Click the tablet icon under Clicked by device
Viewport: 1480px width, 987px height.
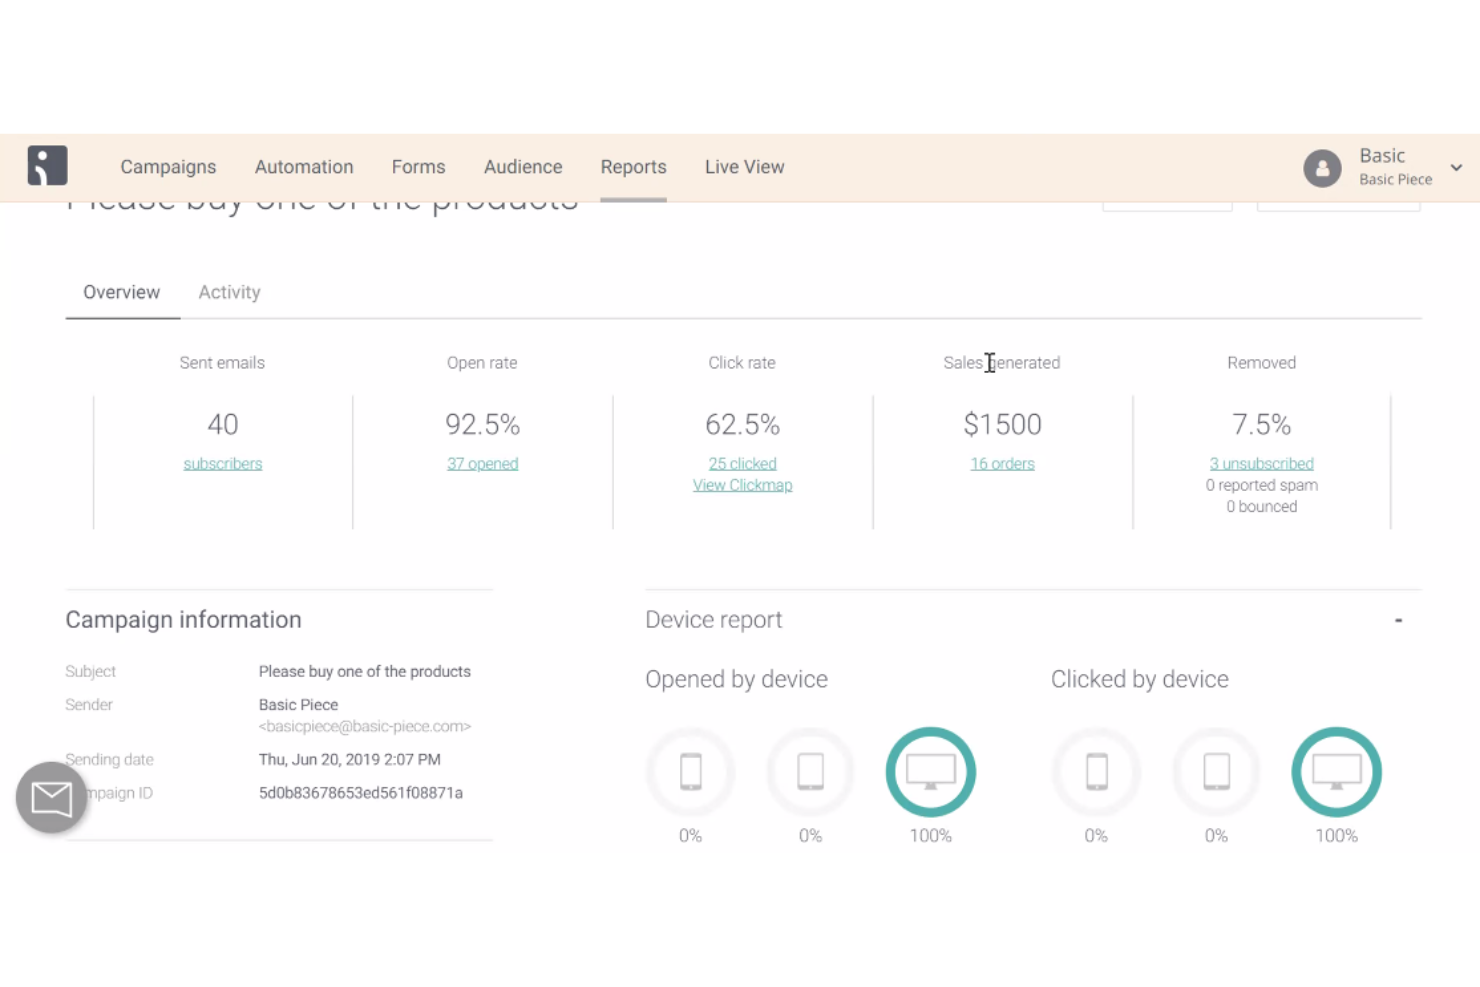pos(1217,772)
